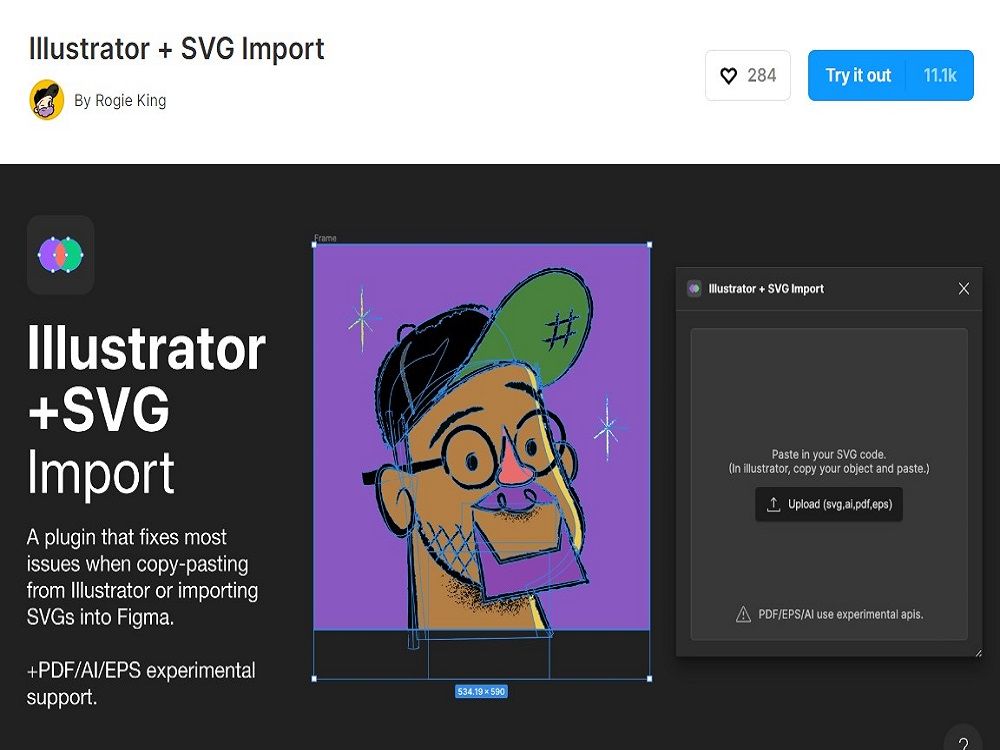
Task: Click the frame's top-right selection handle
Action: tap(650, 244)
